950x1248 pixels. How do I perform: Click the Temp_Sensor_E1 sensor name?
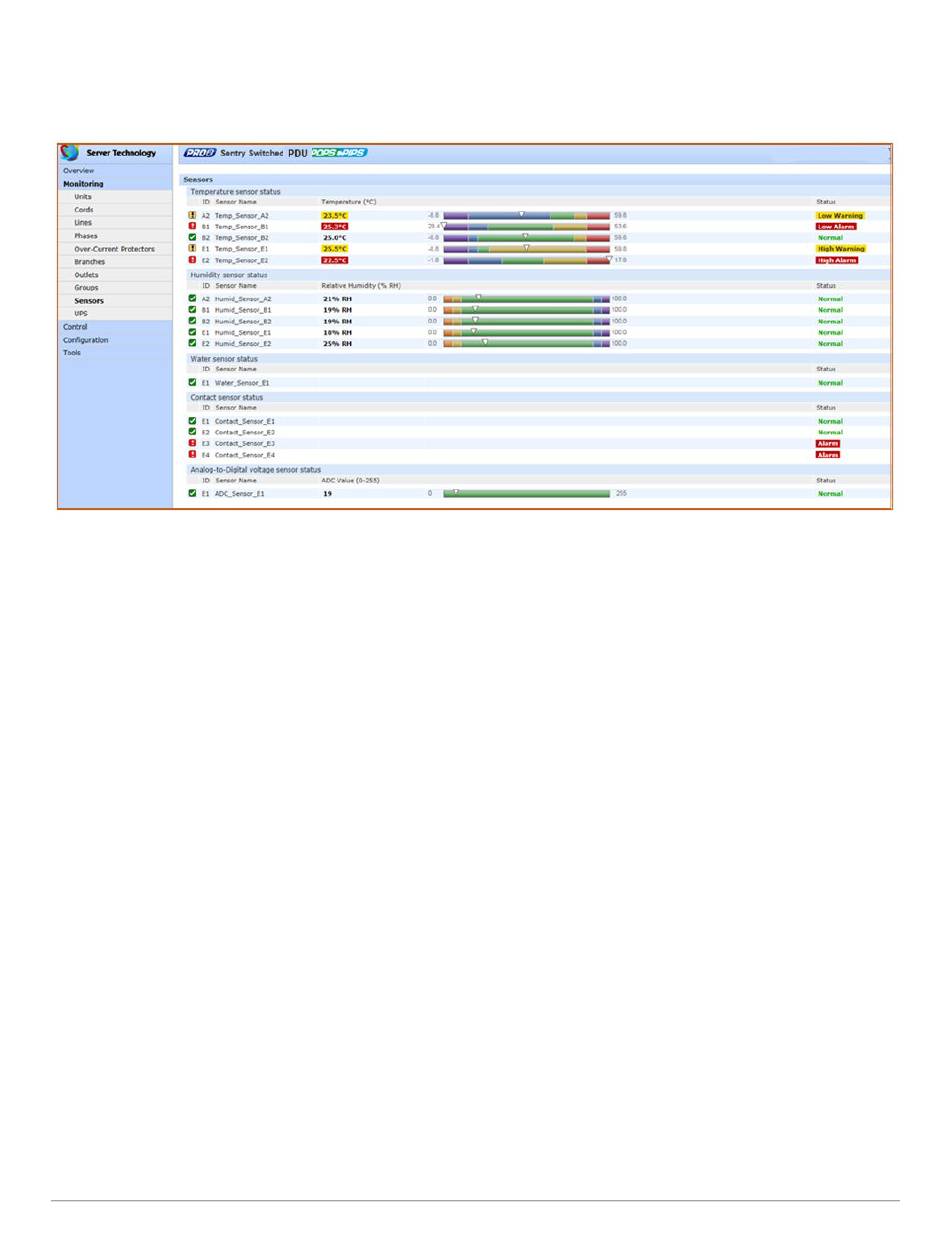coord(242,249)
